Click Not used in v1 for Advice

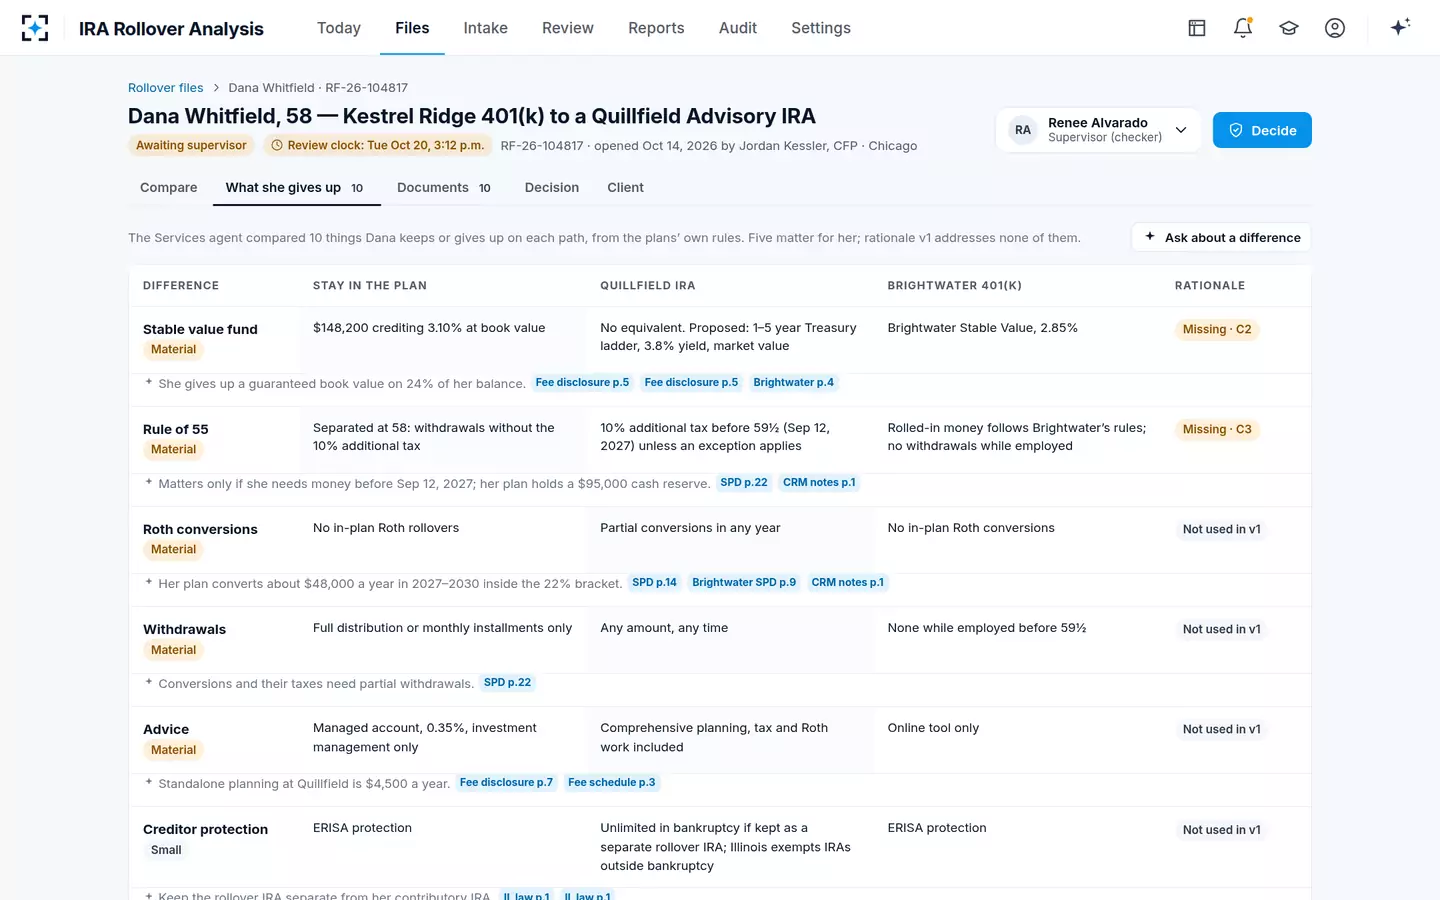(1222, 730)
